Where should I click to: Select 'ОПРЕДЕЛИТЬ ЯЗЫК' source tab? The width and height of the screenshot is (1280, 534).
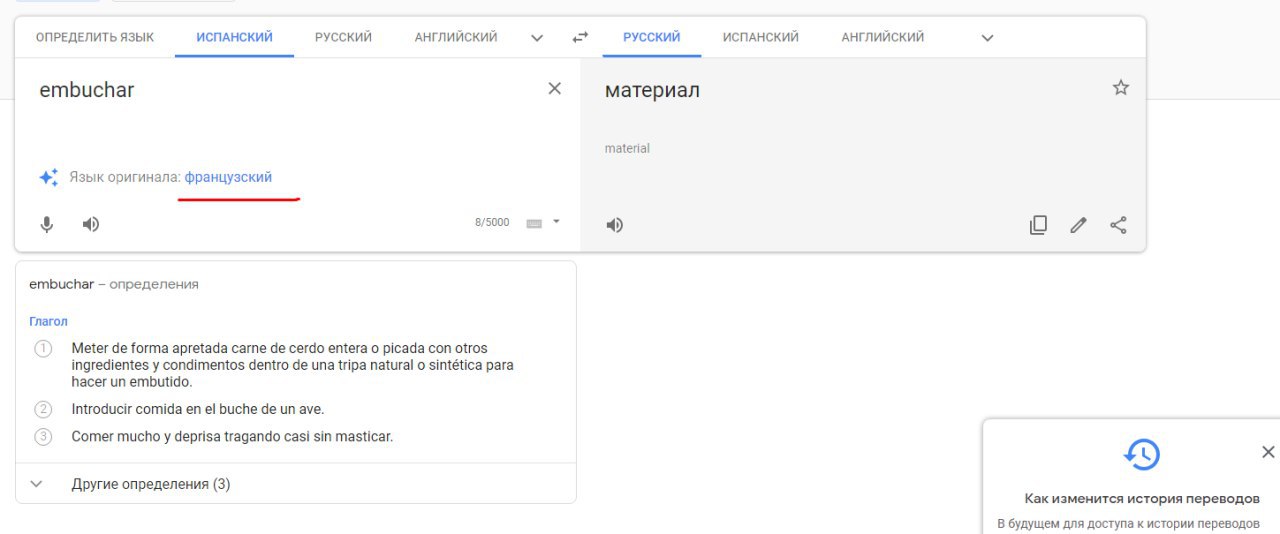click(x=95, y=37)
